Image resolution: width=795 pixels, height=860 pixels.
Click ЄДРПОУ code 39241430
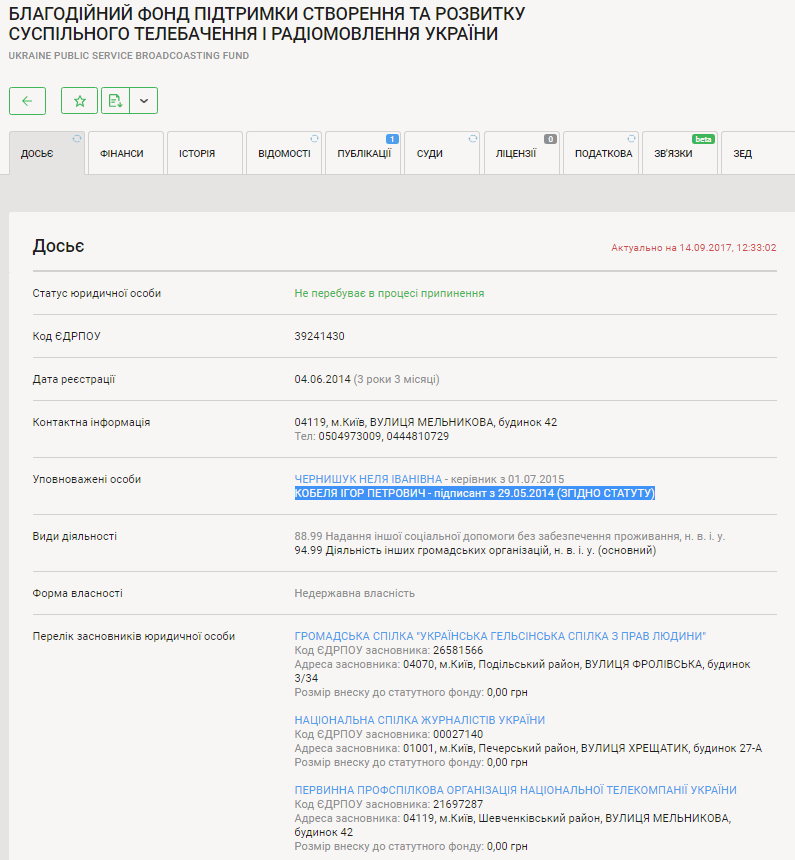click(x=319, y=336)
